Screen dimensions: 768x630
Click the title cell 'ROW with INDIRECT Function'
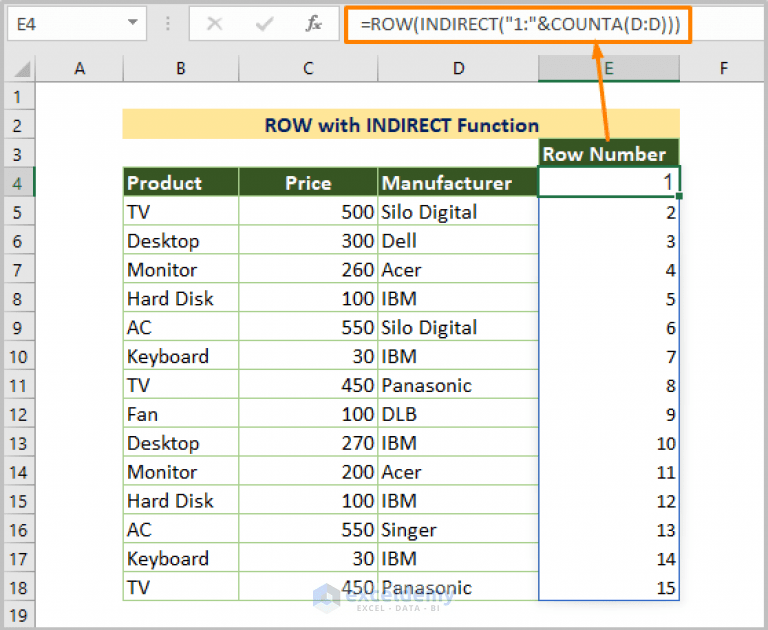401,124
